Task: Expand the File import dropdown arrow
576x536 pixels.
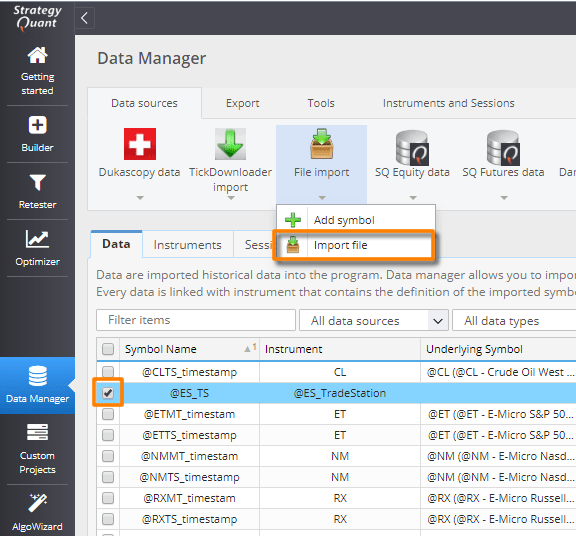Action: coord(322,198)
